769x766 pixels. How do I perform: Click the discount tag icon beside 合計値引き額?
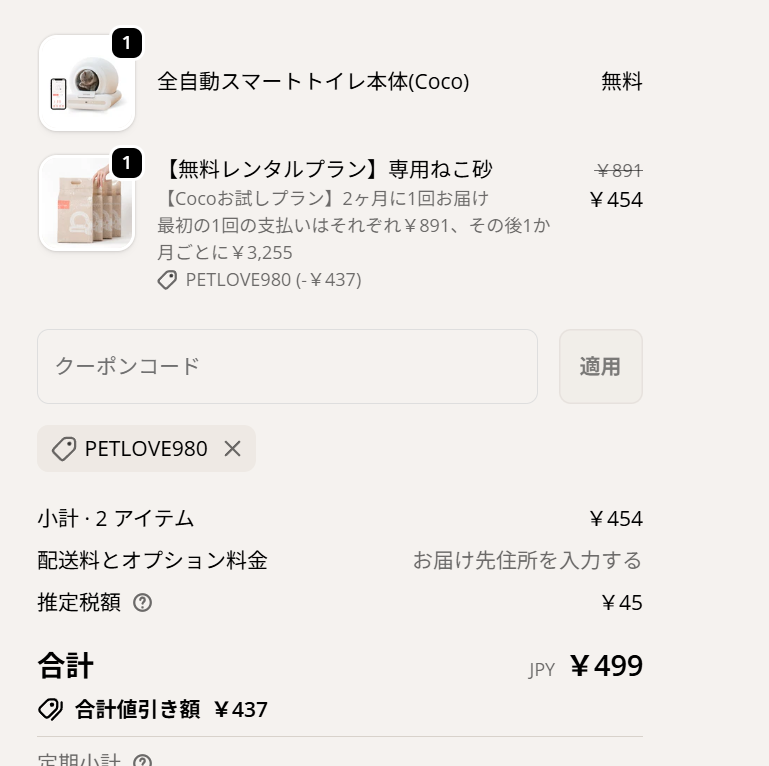[x=50, y=709]
